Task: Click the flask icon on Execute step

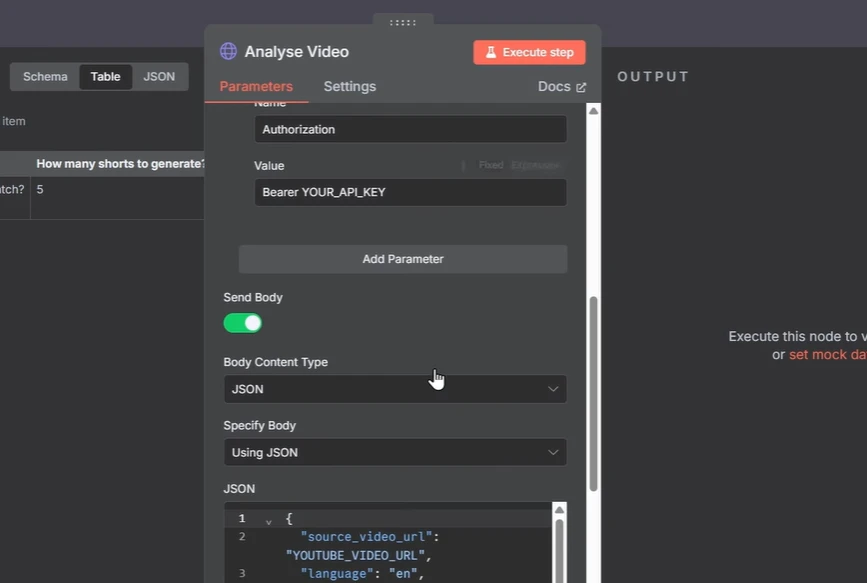Action: click(490, 52)
